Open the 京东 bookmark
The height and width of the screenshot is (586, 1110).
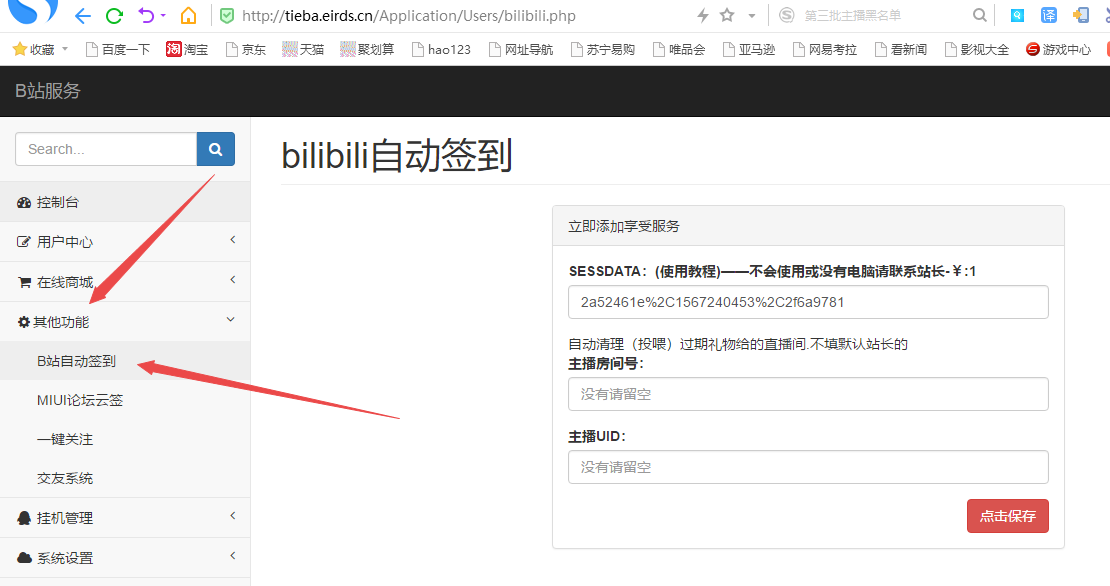(246, 49)
